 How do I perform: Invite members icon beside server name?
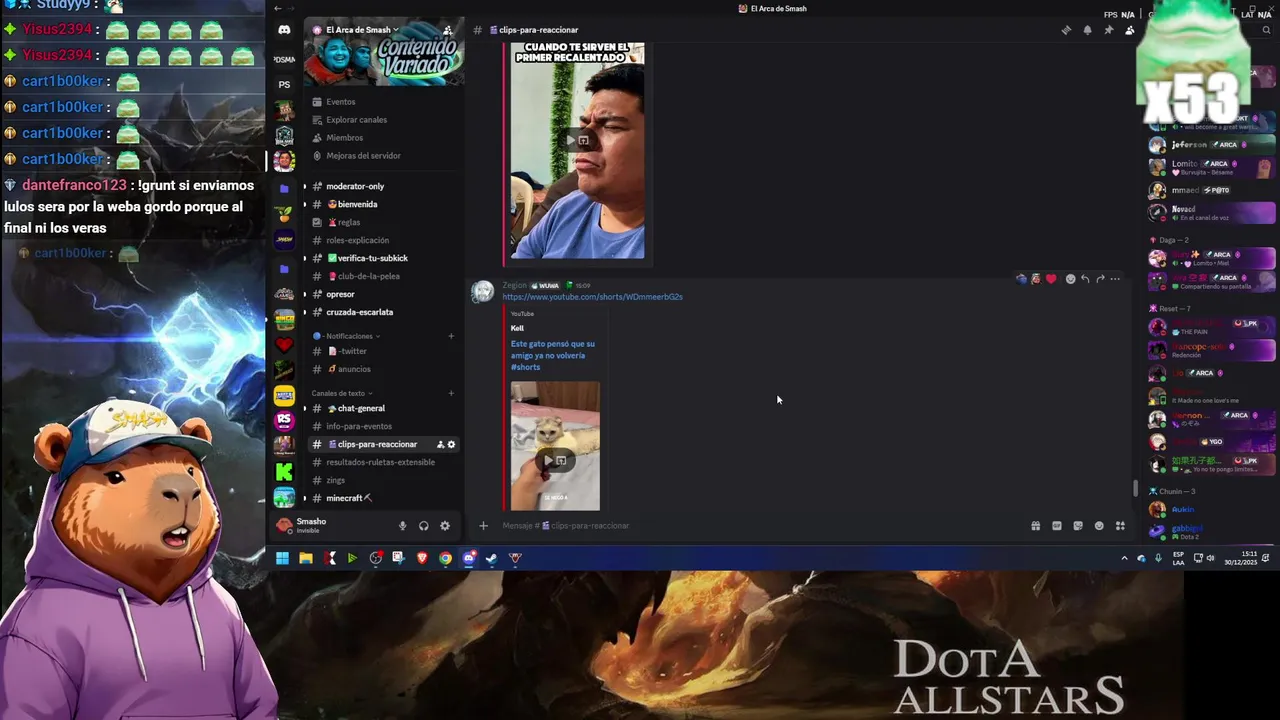click(447, 30)
